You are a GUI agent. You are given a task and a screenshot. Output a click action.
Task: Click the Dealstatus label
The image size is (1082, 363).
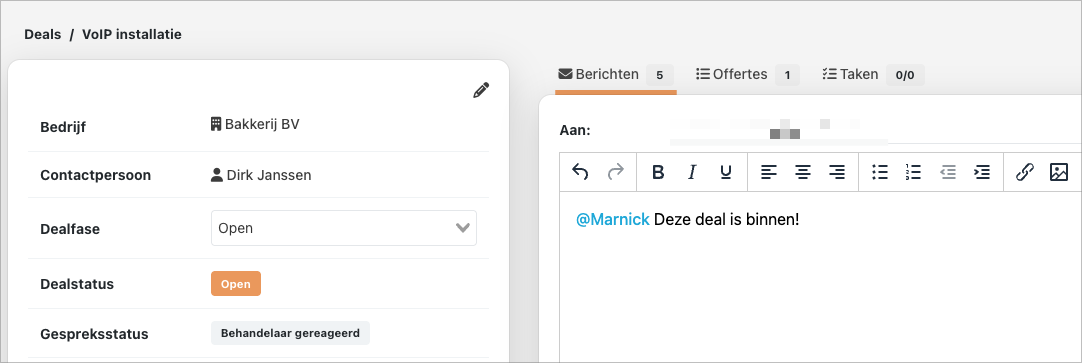77,284
